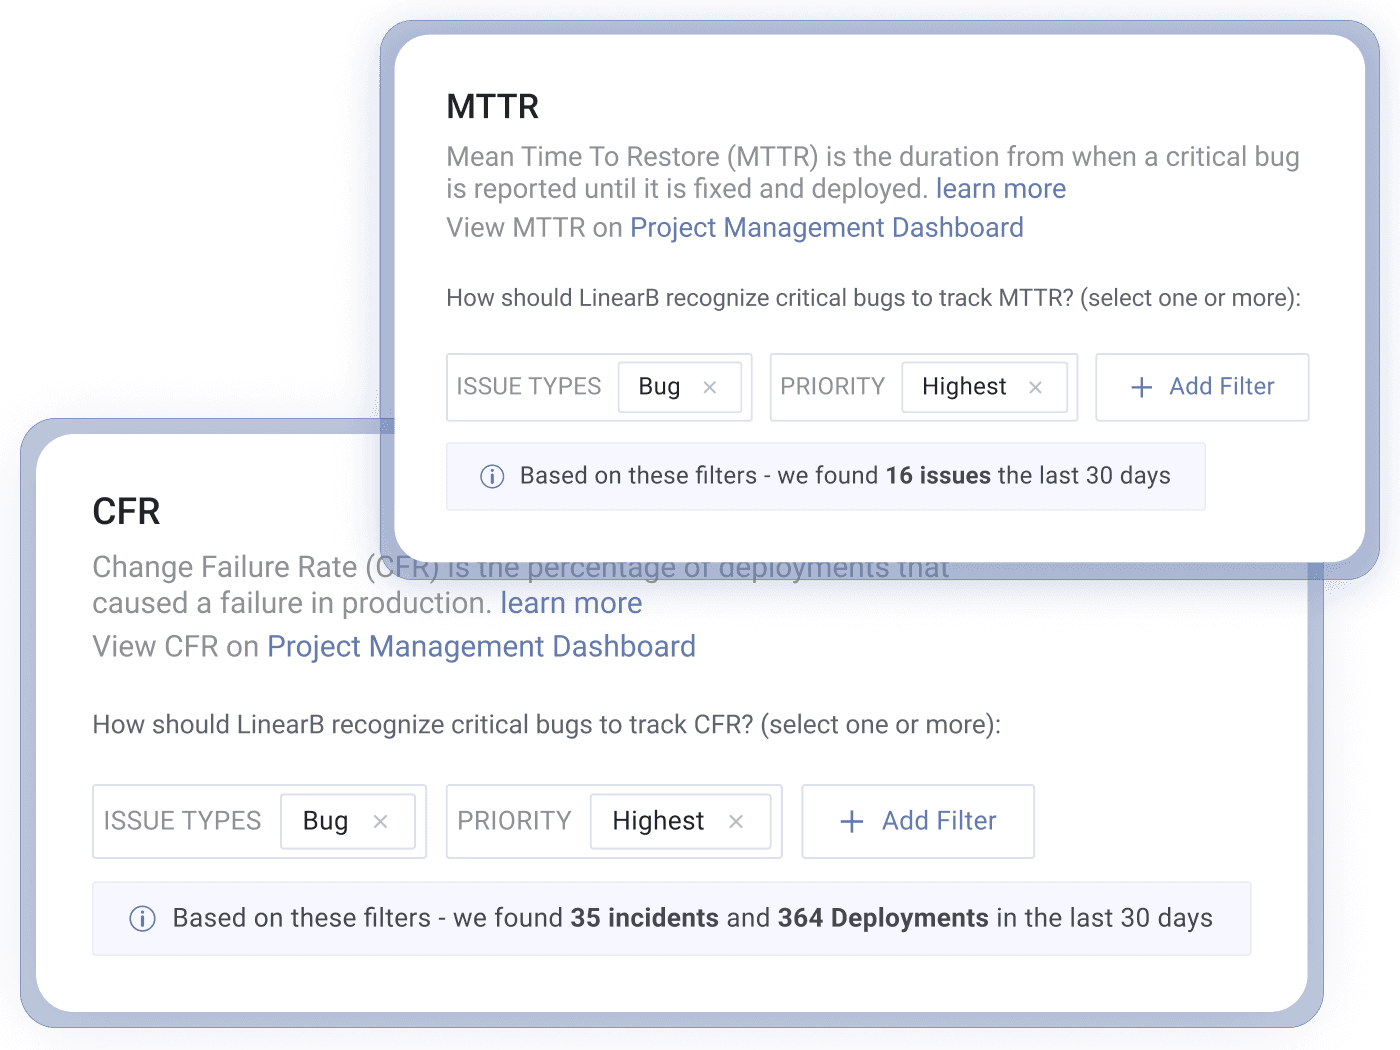Remove the Bug filter in CFR
The height and width of the screenshot is (1050, 1400).
(x=380, y=822)
